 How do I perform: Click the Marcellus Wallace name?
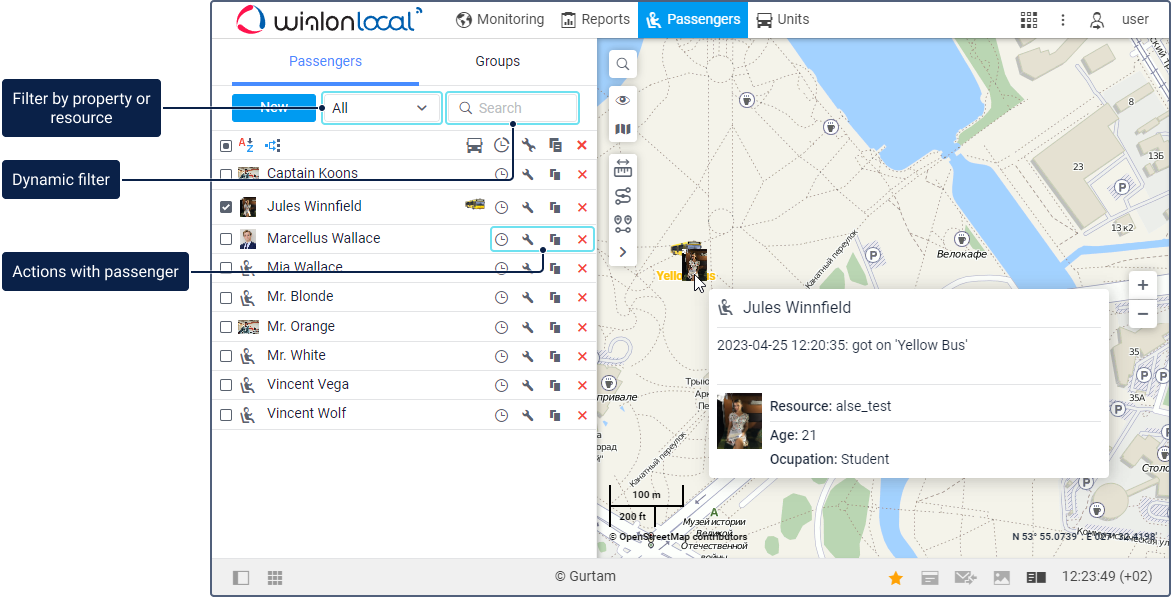click(323, 238)
